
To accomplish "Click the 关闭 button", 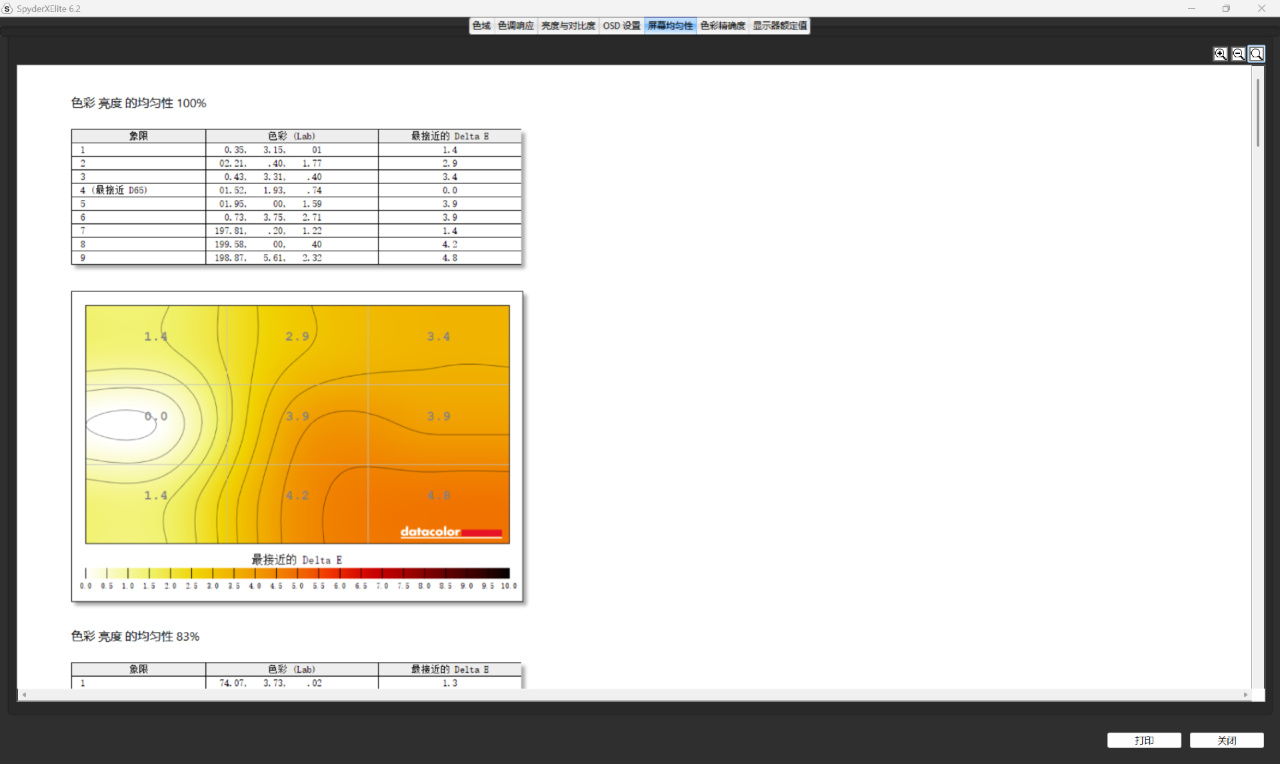I will (1227, 741).
